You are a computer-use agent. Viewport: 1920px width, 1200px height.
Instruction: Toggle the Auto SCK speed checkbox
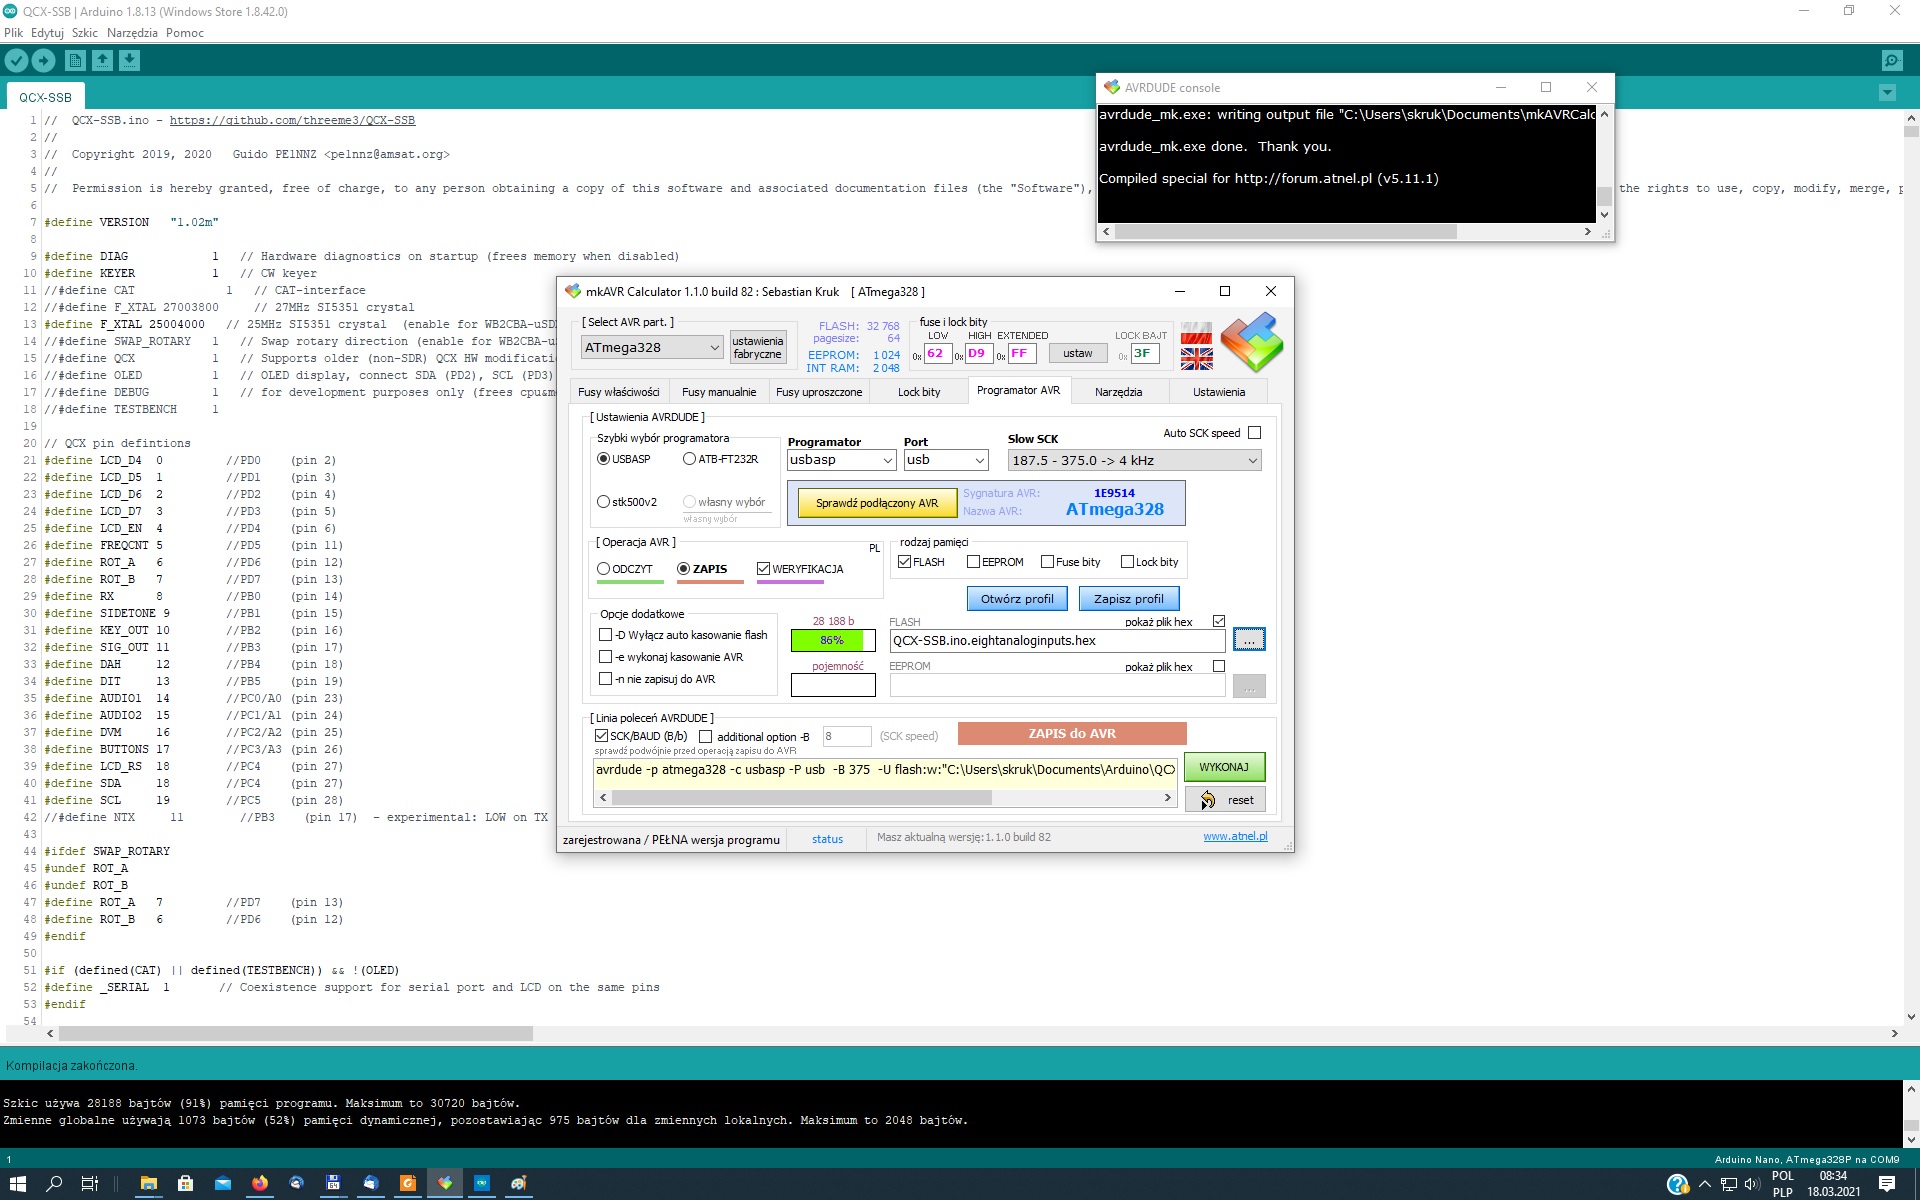(1254, 433)
